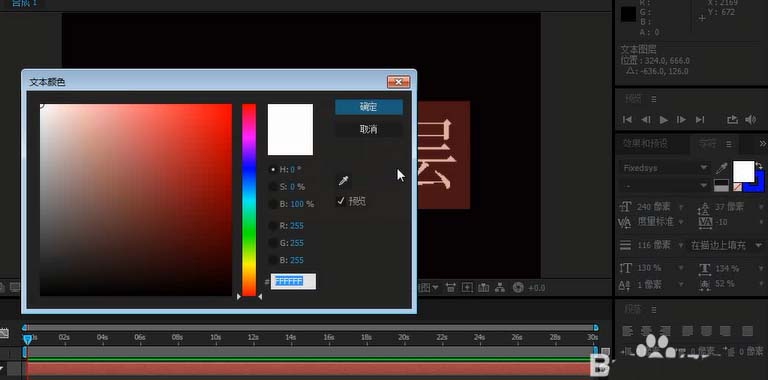This screenshot has width=768, height=380.
Task: Uncheck the 预览 preview checkbox
Action: coord(341,201)
